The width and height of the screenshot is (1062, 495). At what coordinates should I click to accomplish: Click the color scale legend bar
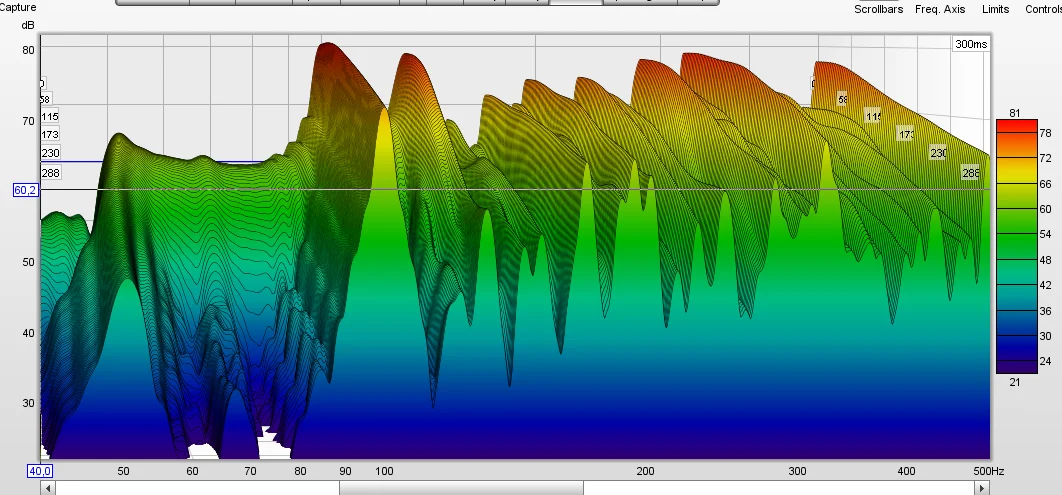click(x=1016, y=246)
